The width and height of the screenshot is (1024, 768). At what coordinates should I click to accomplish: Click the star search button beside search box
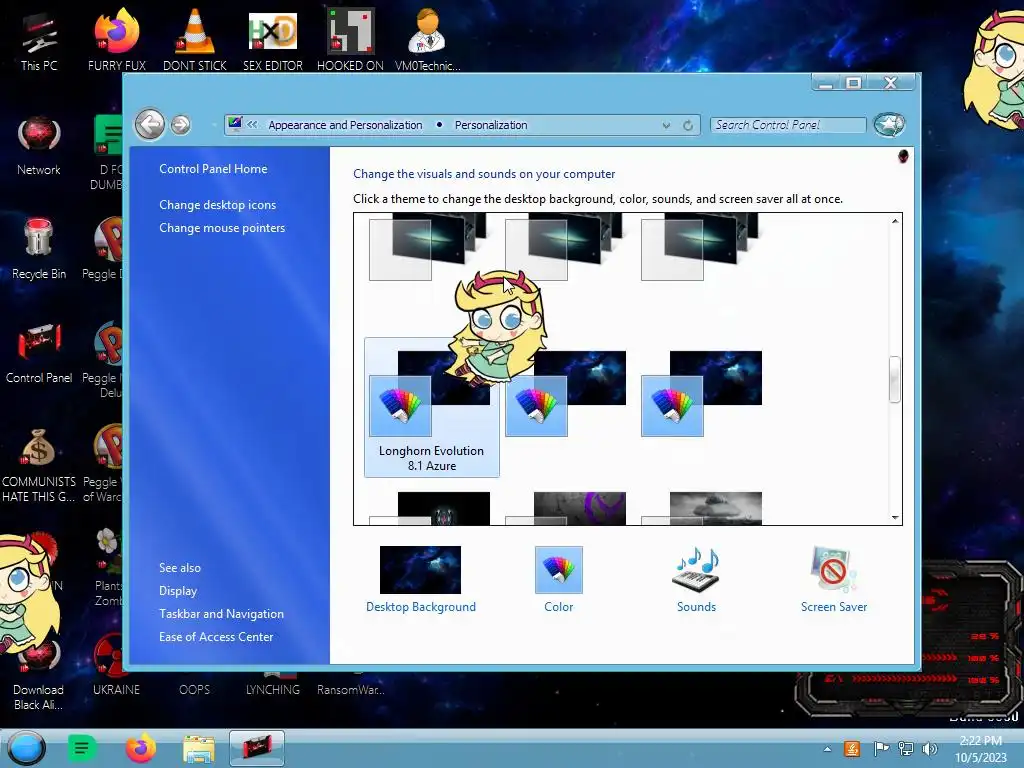889,124
